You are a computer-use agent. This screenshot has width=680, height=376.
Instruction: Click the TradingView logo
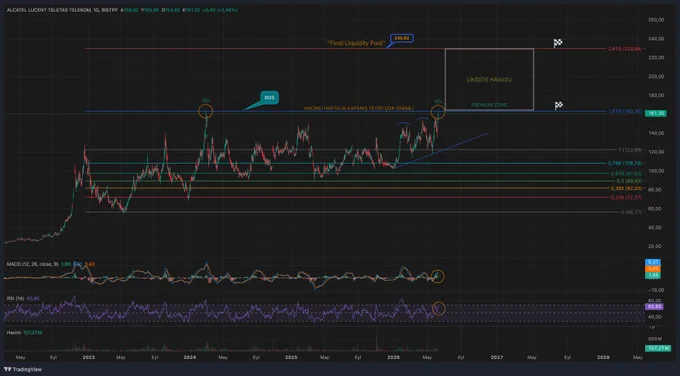pyautogui.click(x=23, y=369)
